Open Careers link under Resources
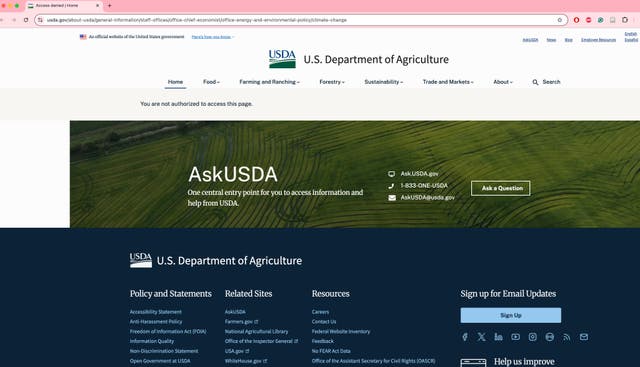 tap(320, 312)
